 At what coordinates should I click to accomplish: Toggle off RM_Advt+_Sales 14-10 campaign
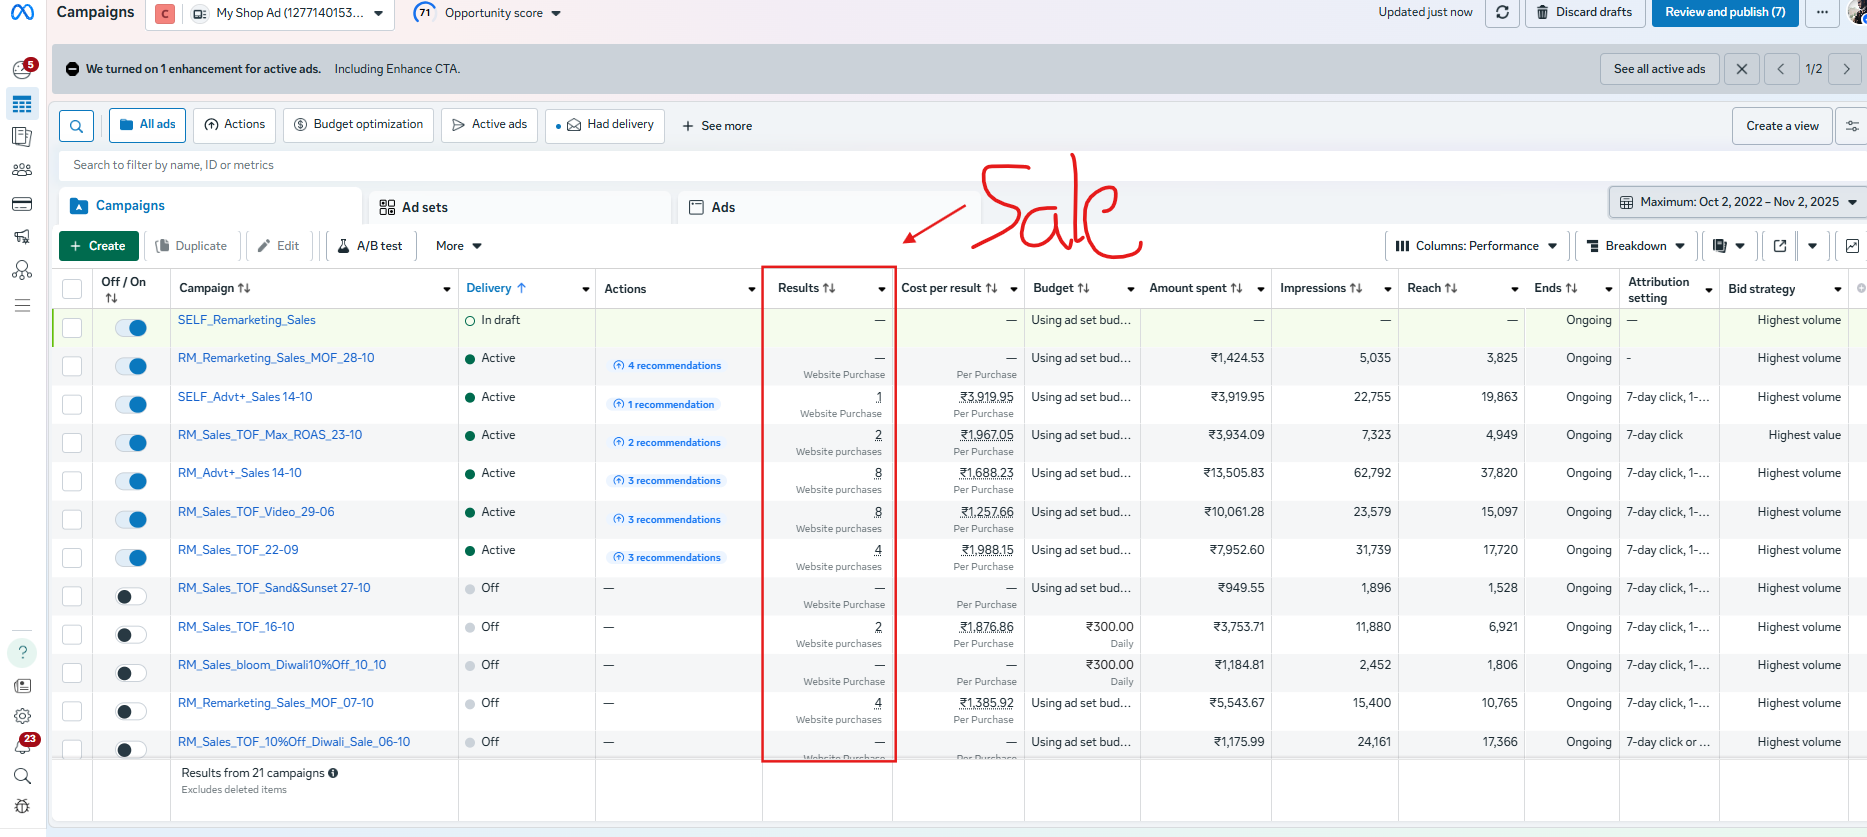point(131,481)
